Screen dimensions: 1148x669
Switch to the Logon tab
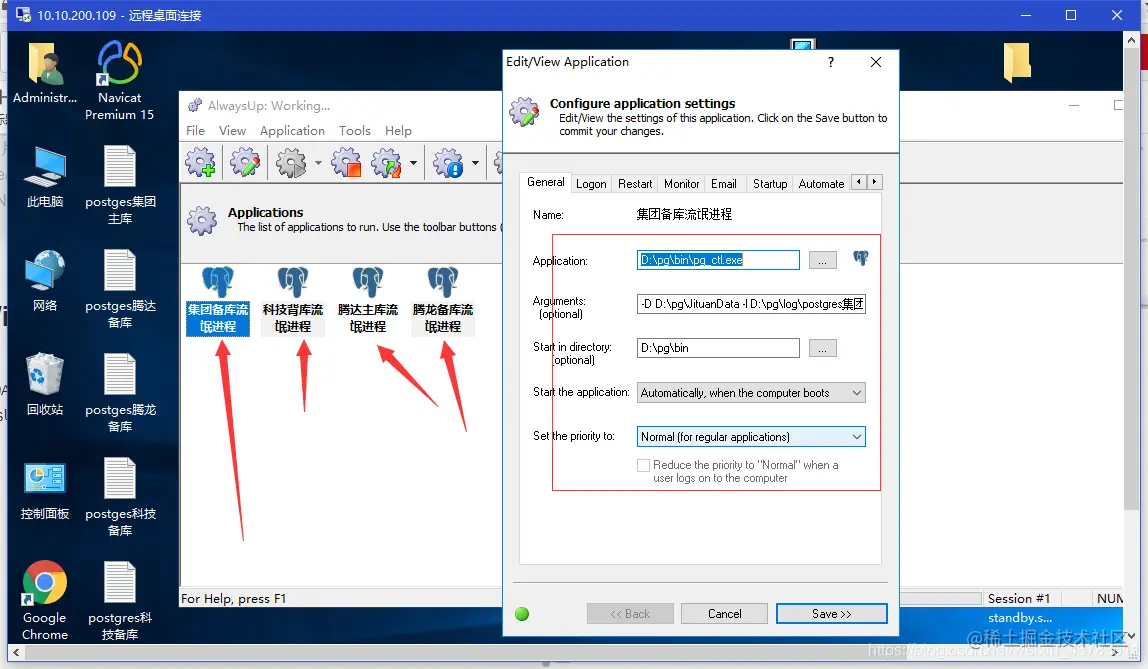click(591, 184)
